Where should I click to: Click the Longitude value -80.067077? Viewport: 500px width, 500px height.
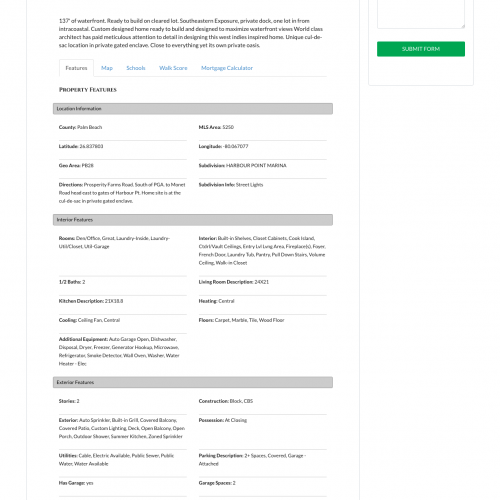[236, 146]
